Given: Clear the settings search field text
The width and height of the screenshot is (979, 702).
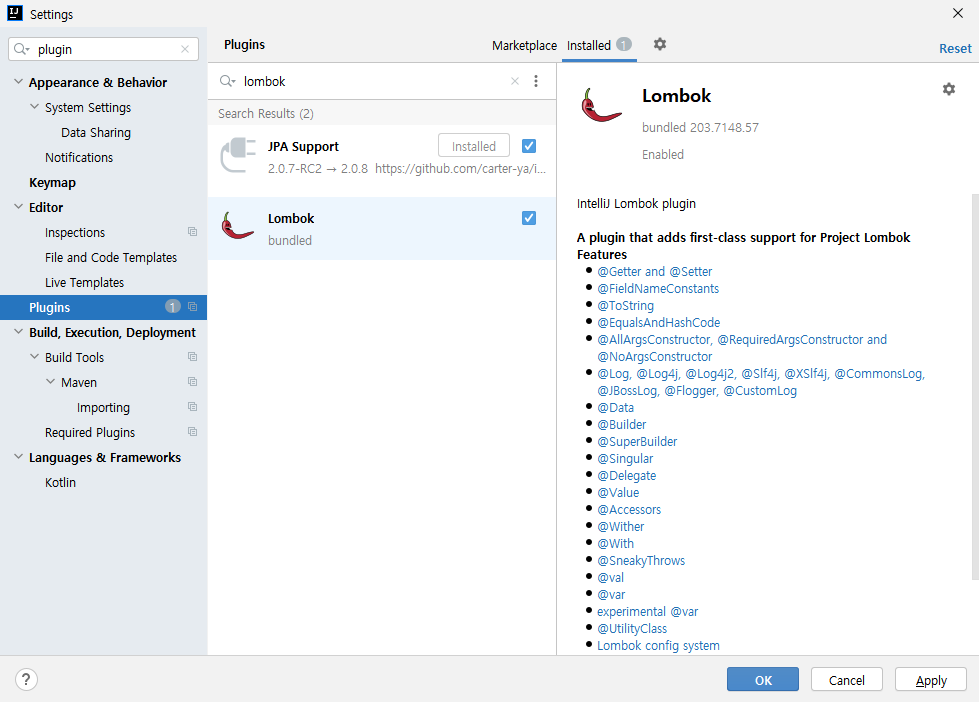Looking at the screenshot, I should click(x=185, y=49).
